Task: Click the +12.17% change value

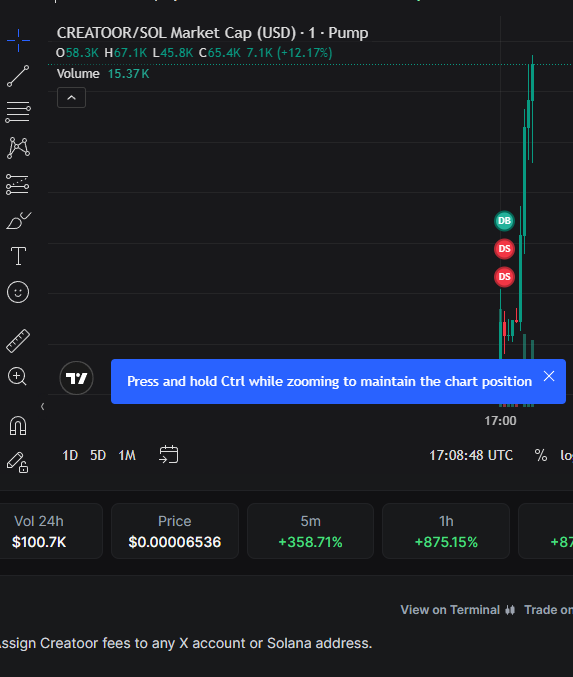Action: 304,53
